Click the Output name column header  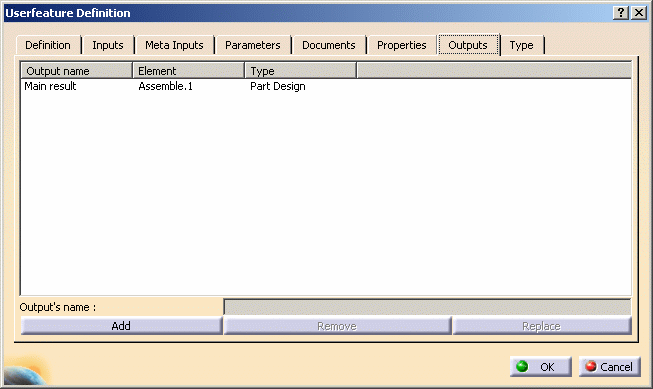click(77, 71)
